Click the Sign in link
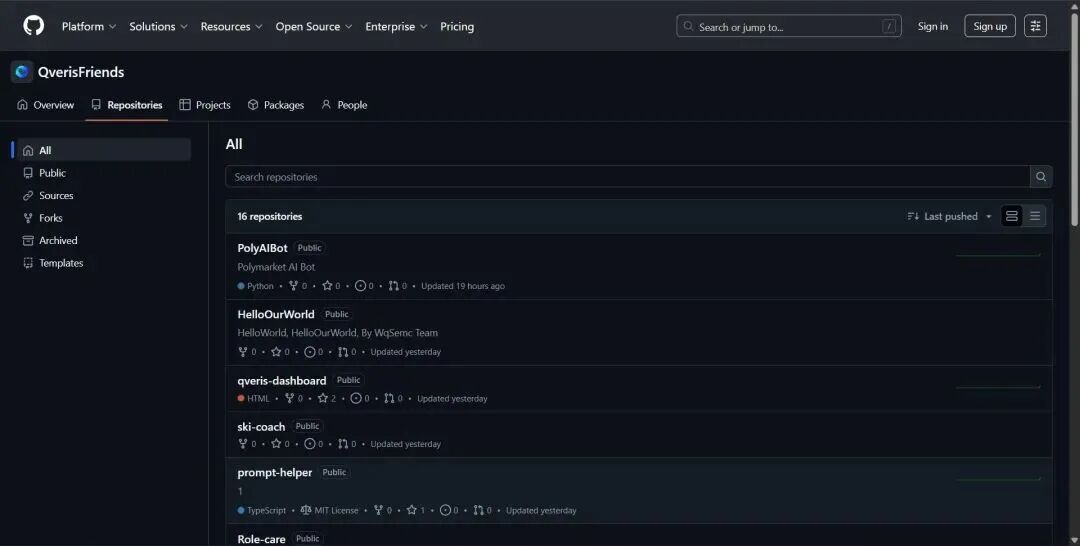Image resolution: width=1080 pixels, height=546 pixels. (933, 26)
